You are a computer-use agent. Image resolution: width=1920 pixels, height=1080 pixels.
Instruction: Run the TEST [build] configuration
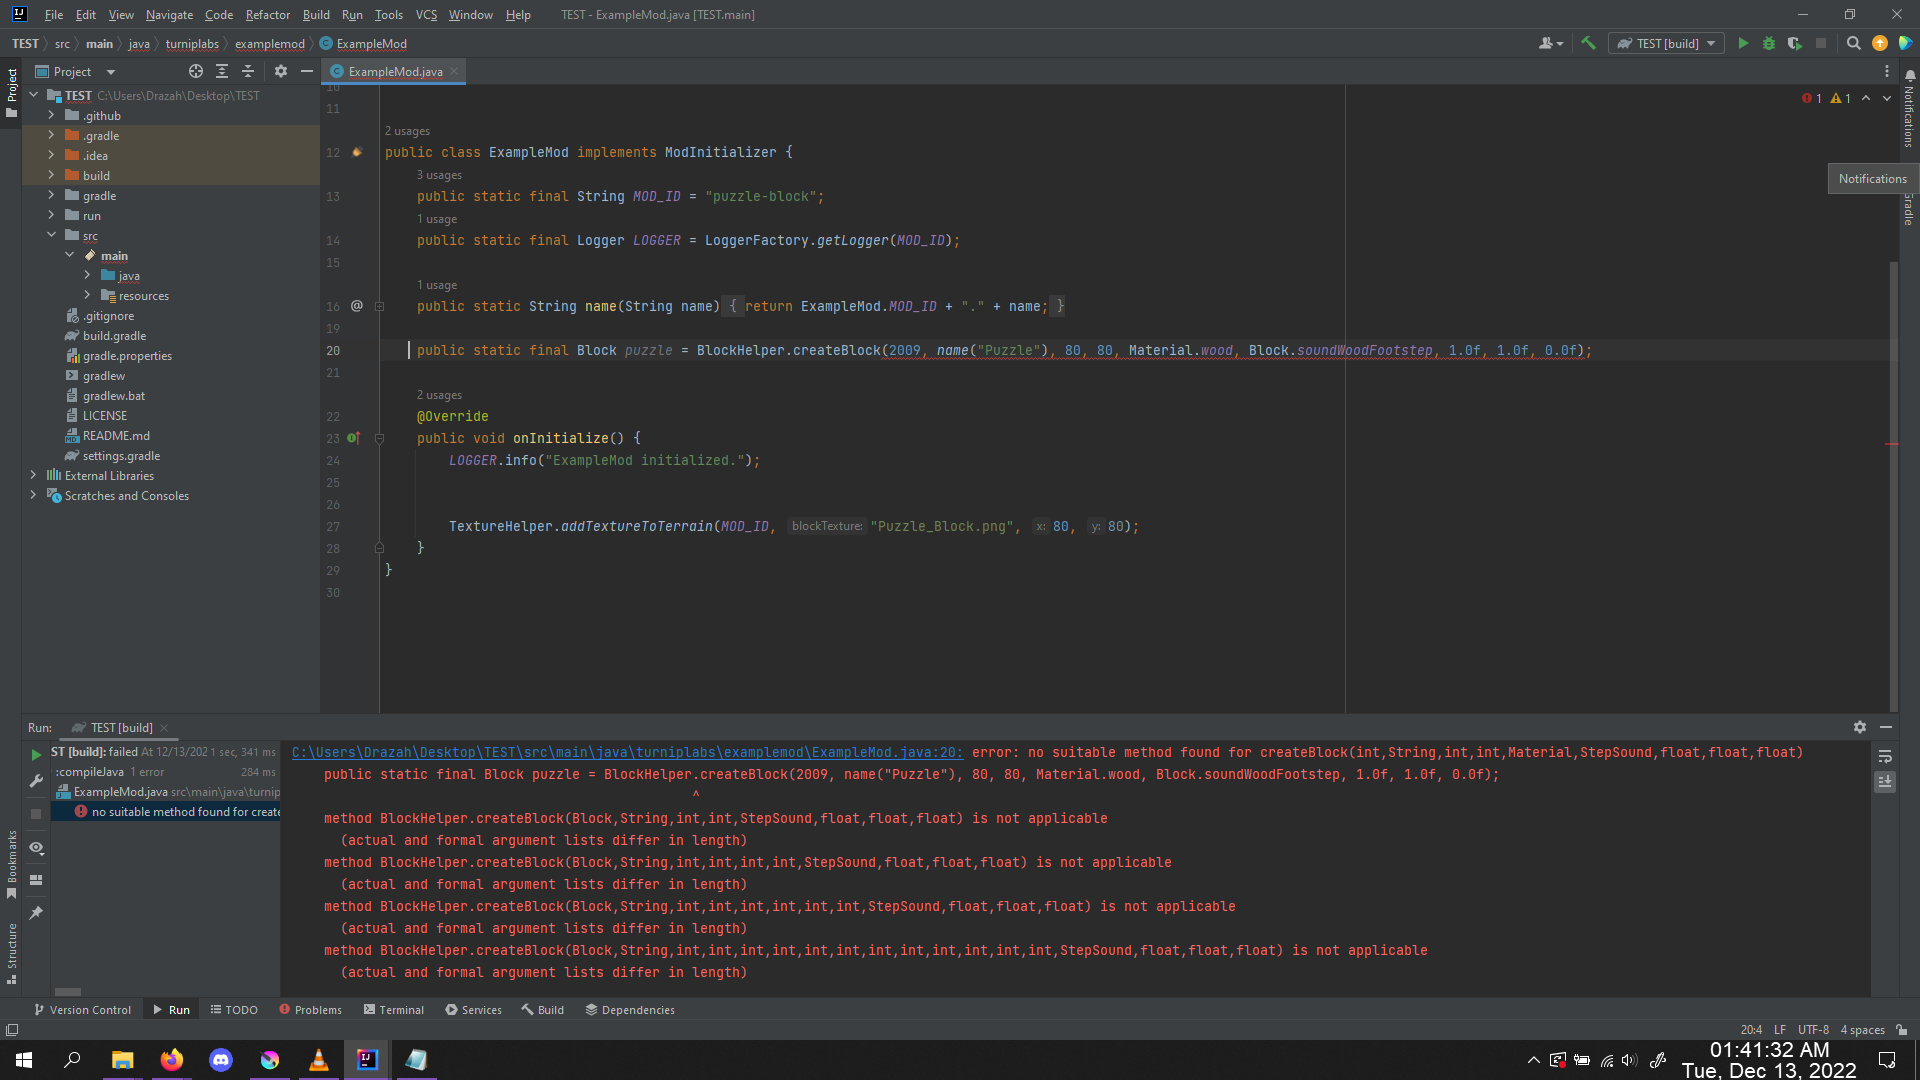coord(1743,43)
